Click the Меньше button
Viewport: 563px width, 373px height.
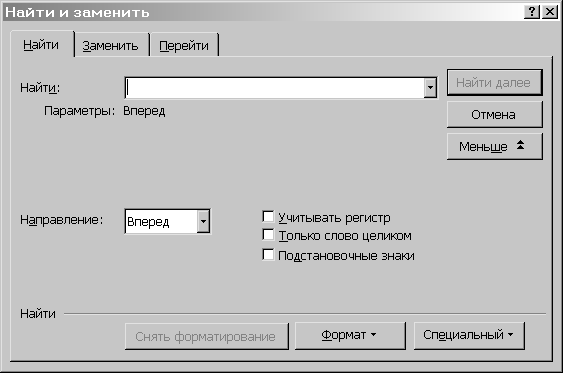point(494,146)
